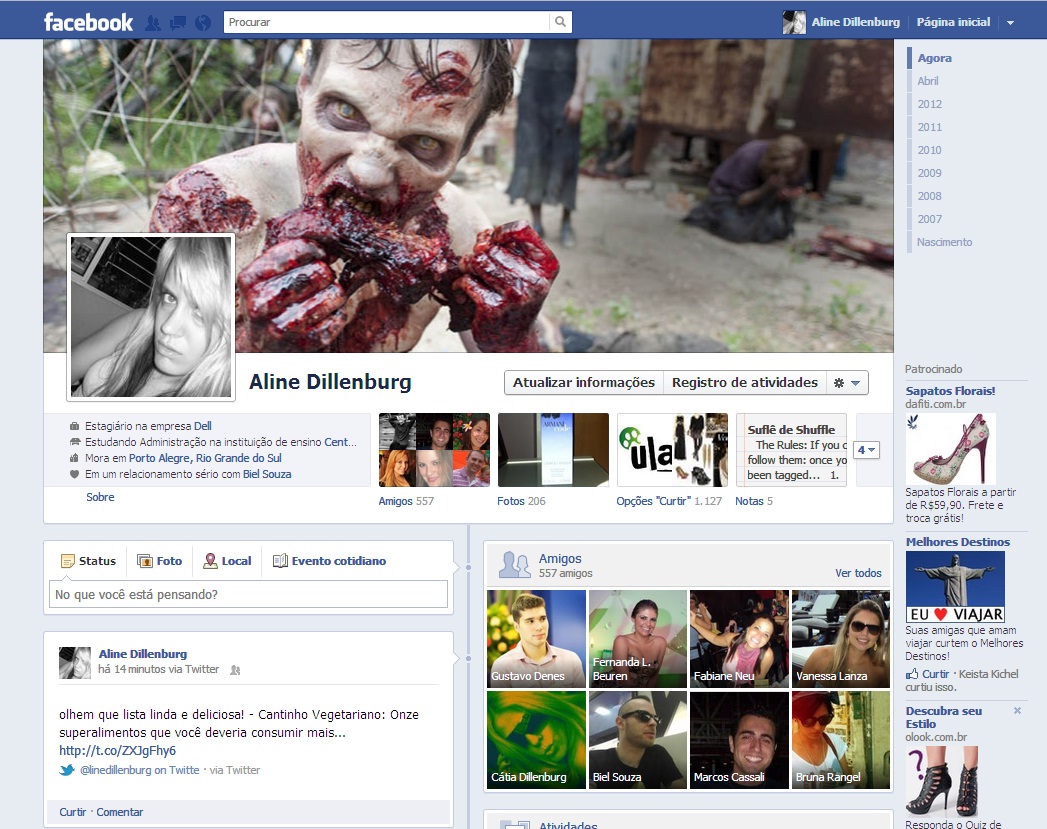Open Opções "Curtir" thumbnail
The width and height of the screenshot is (1047, 829).
(672, 450)
